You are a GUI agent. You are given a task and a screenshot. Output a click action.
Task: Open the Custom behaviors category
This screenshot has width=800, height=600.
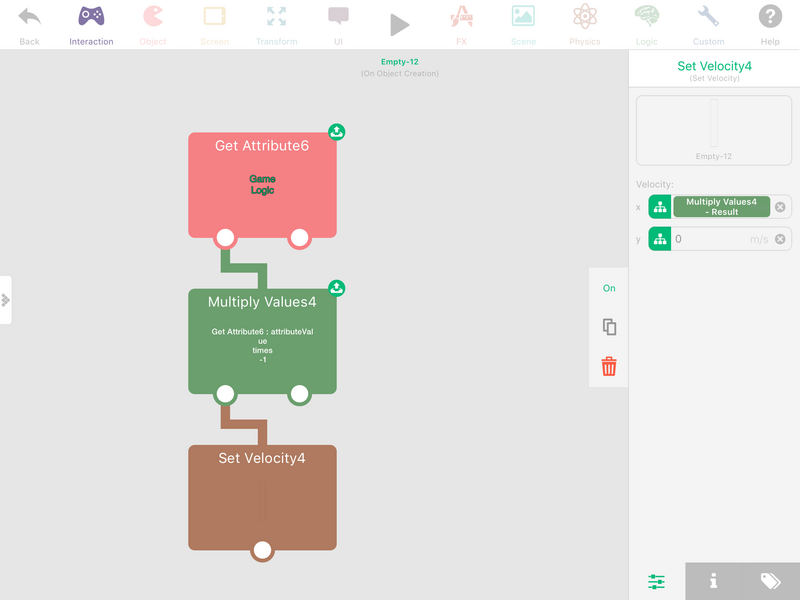708,24
